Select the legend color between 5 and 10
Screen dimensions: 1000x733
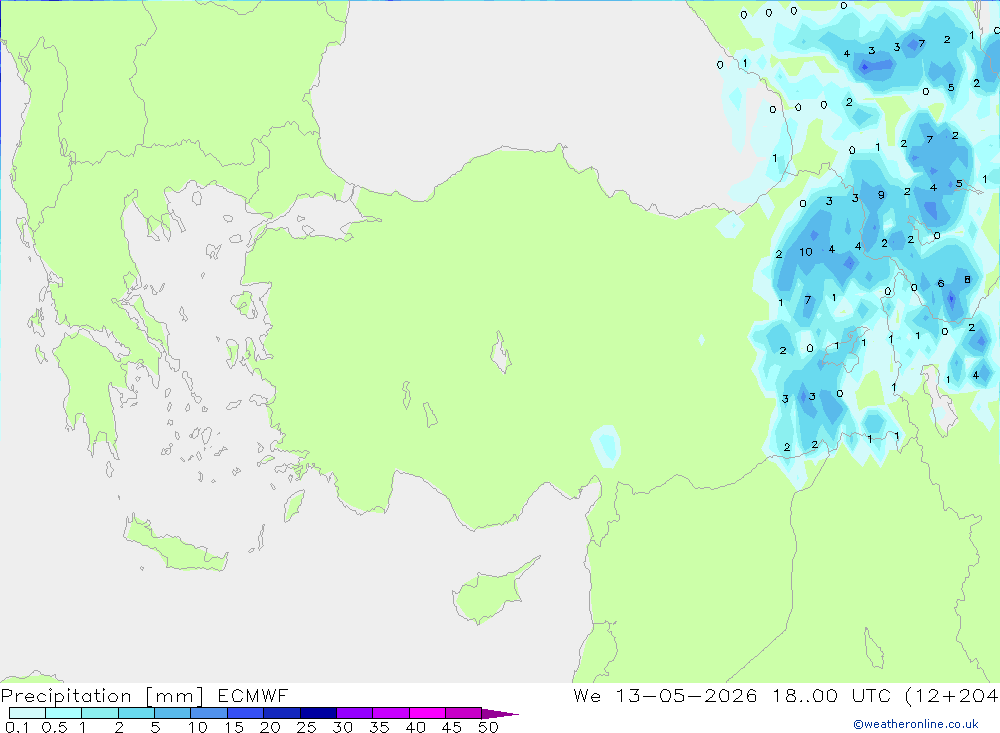point(173,713)
